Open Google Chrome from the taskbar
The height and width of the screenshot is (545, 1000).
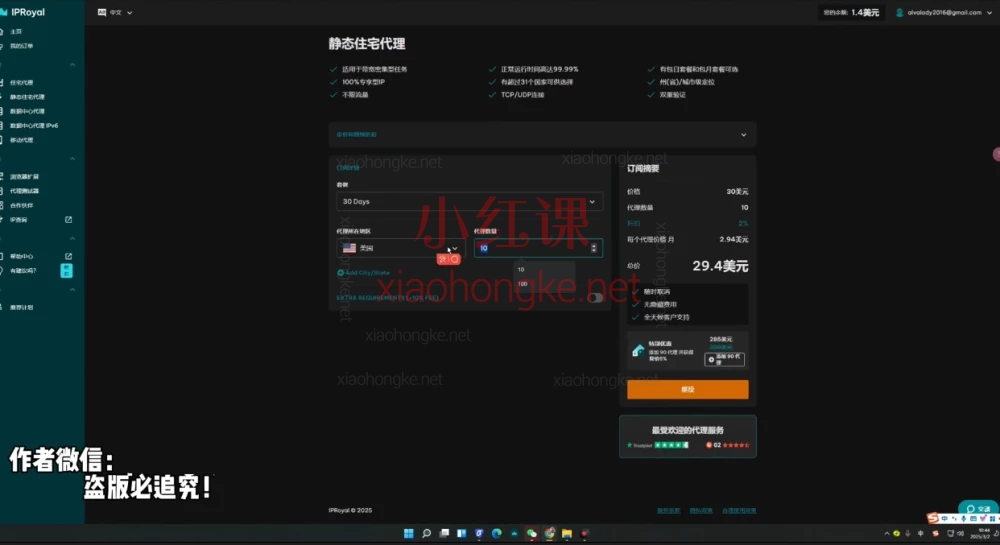(x=549, y=534)
